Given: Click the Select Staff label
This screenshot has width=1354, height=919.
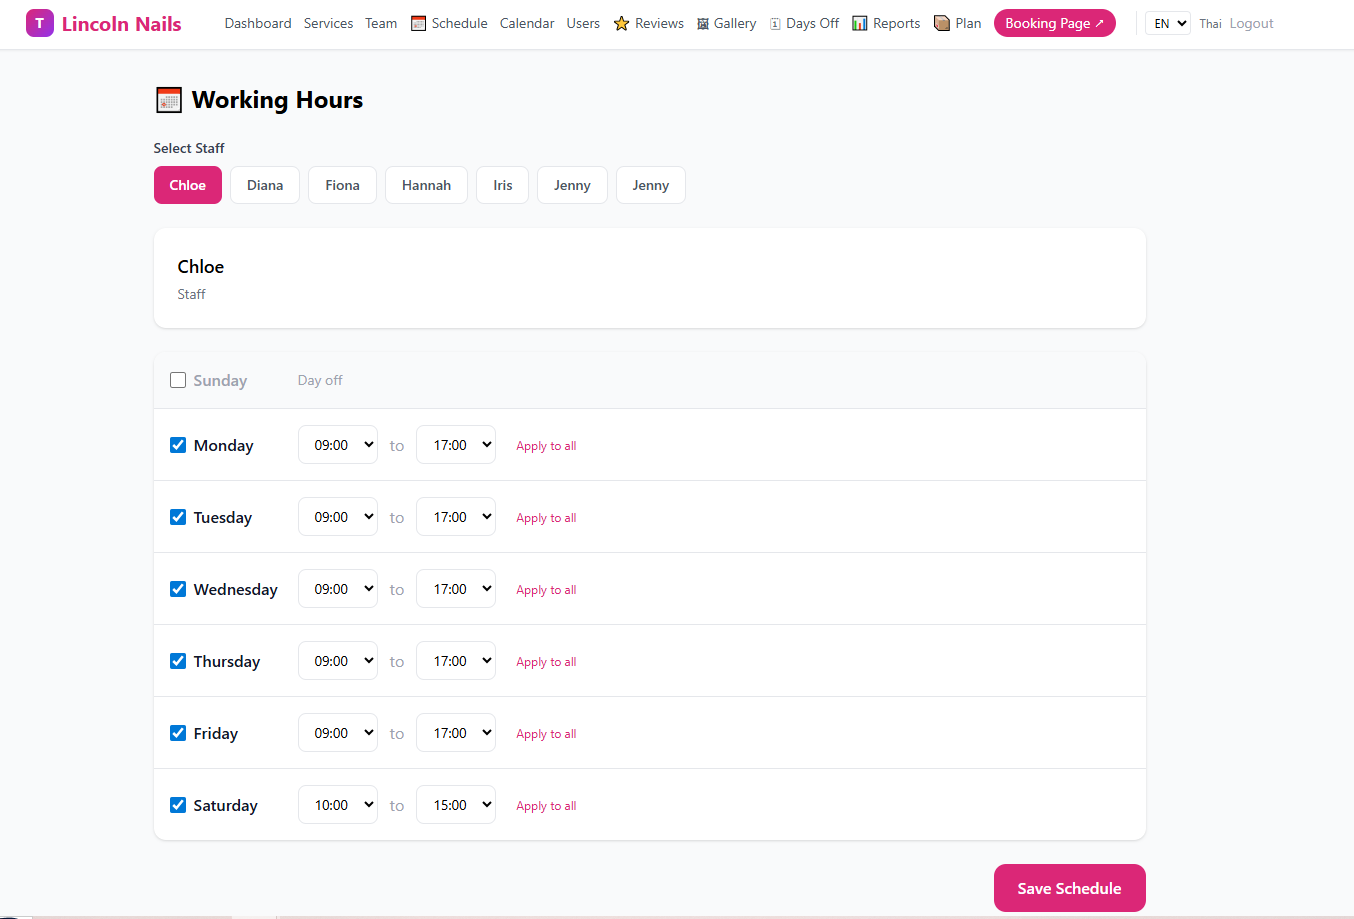Looking at the screenshot, I should pyautogui.click(x=189, y=148).
